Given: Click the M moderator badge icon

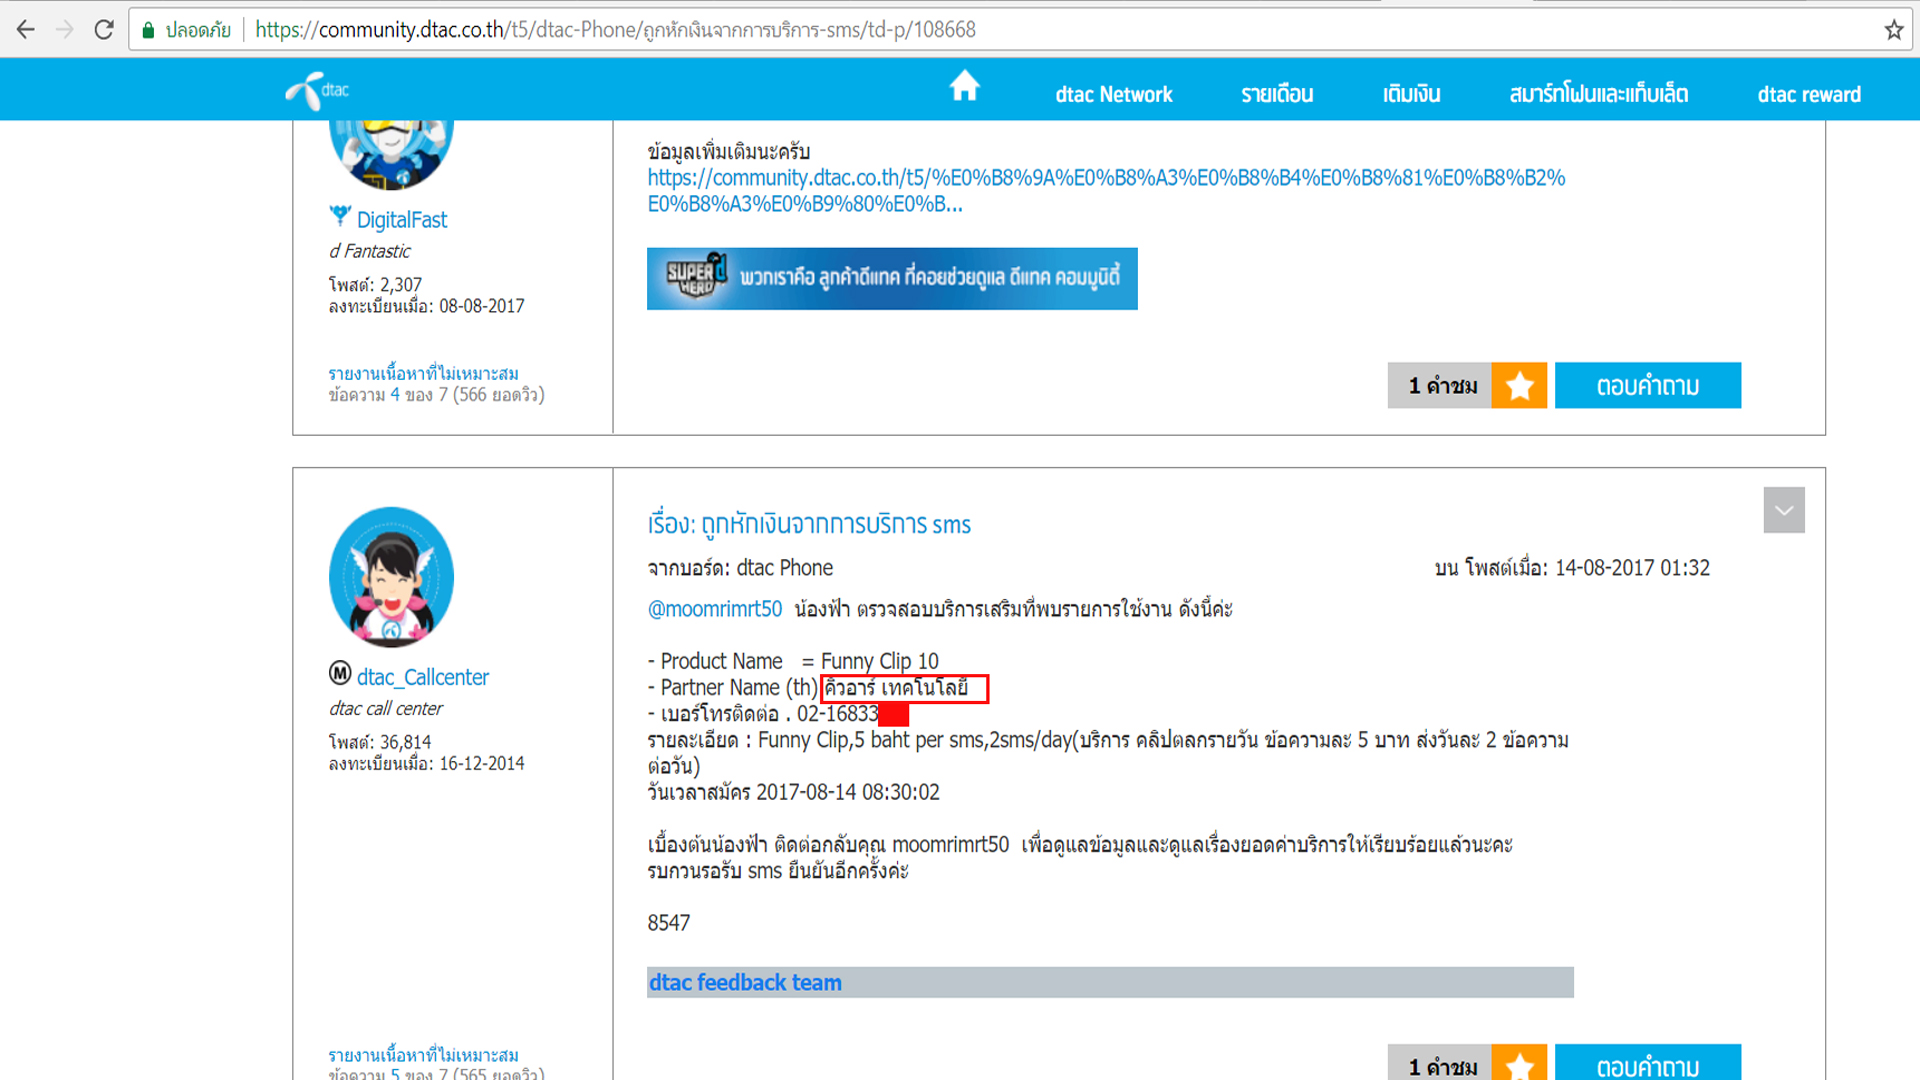Looking at the screenshot, I should (340, 673).
